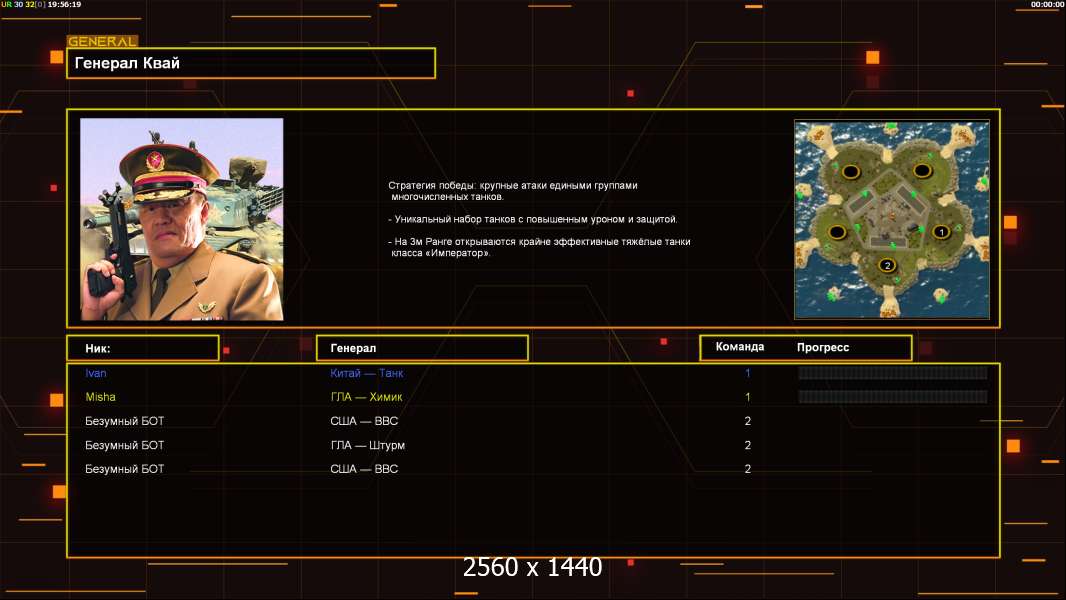Click the "Ник:" column header

(142, 348)
